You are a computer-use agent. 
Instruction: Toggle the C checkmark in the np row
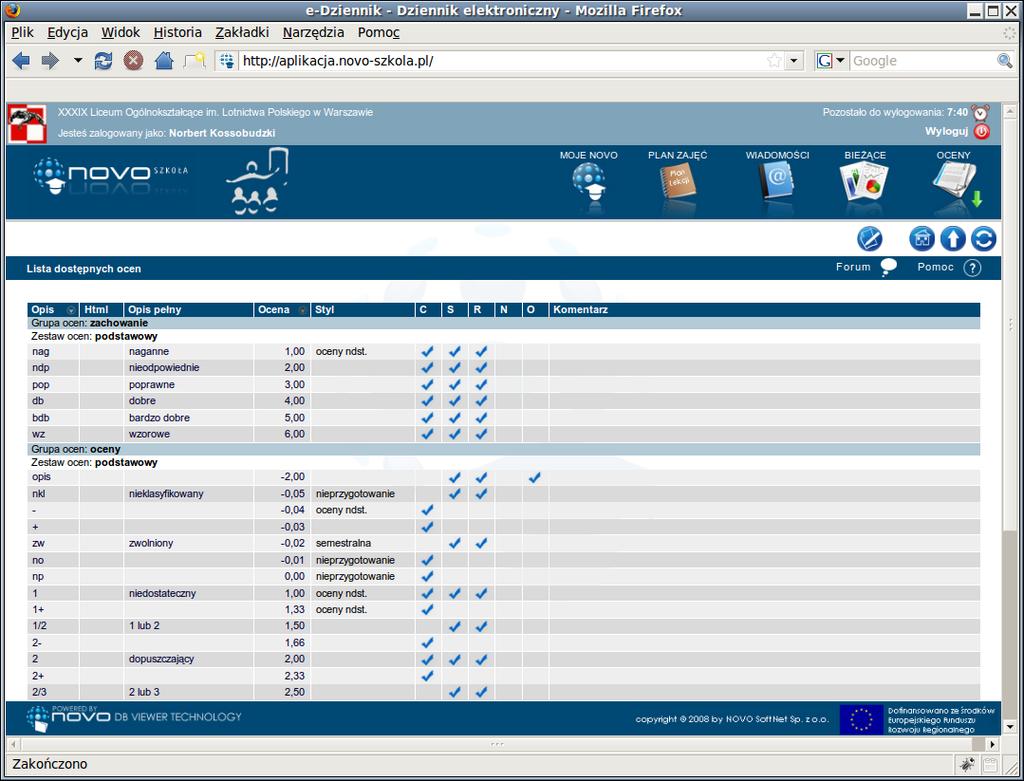point(427,577)
